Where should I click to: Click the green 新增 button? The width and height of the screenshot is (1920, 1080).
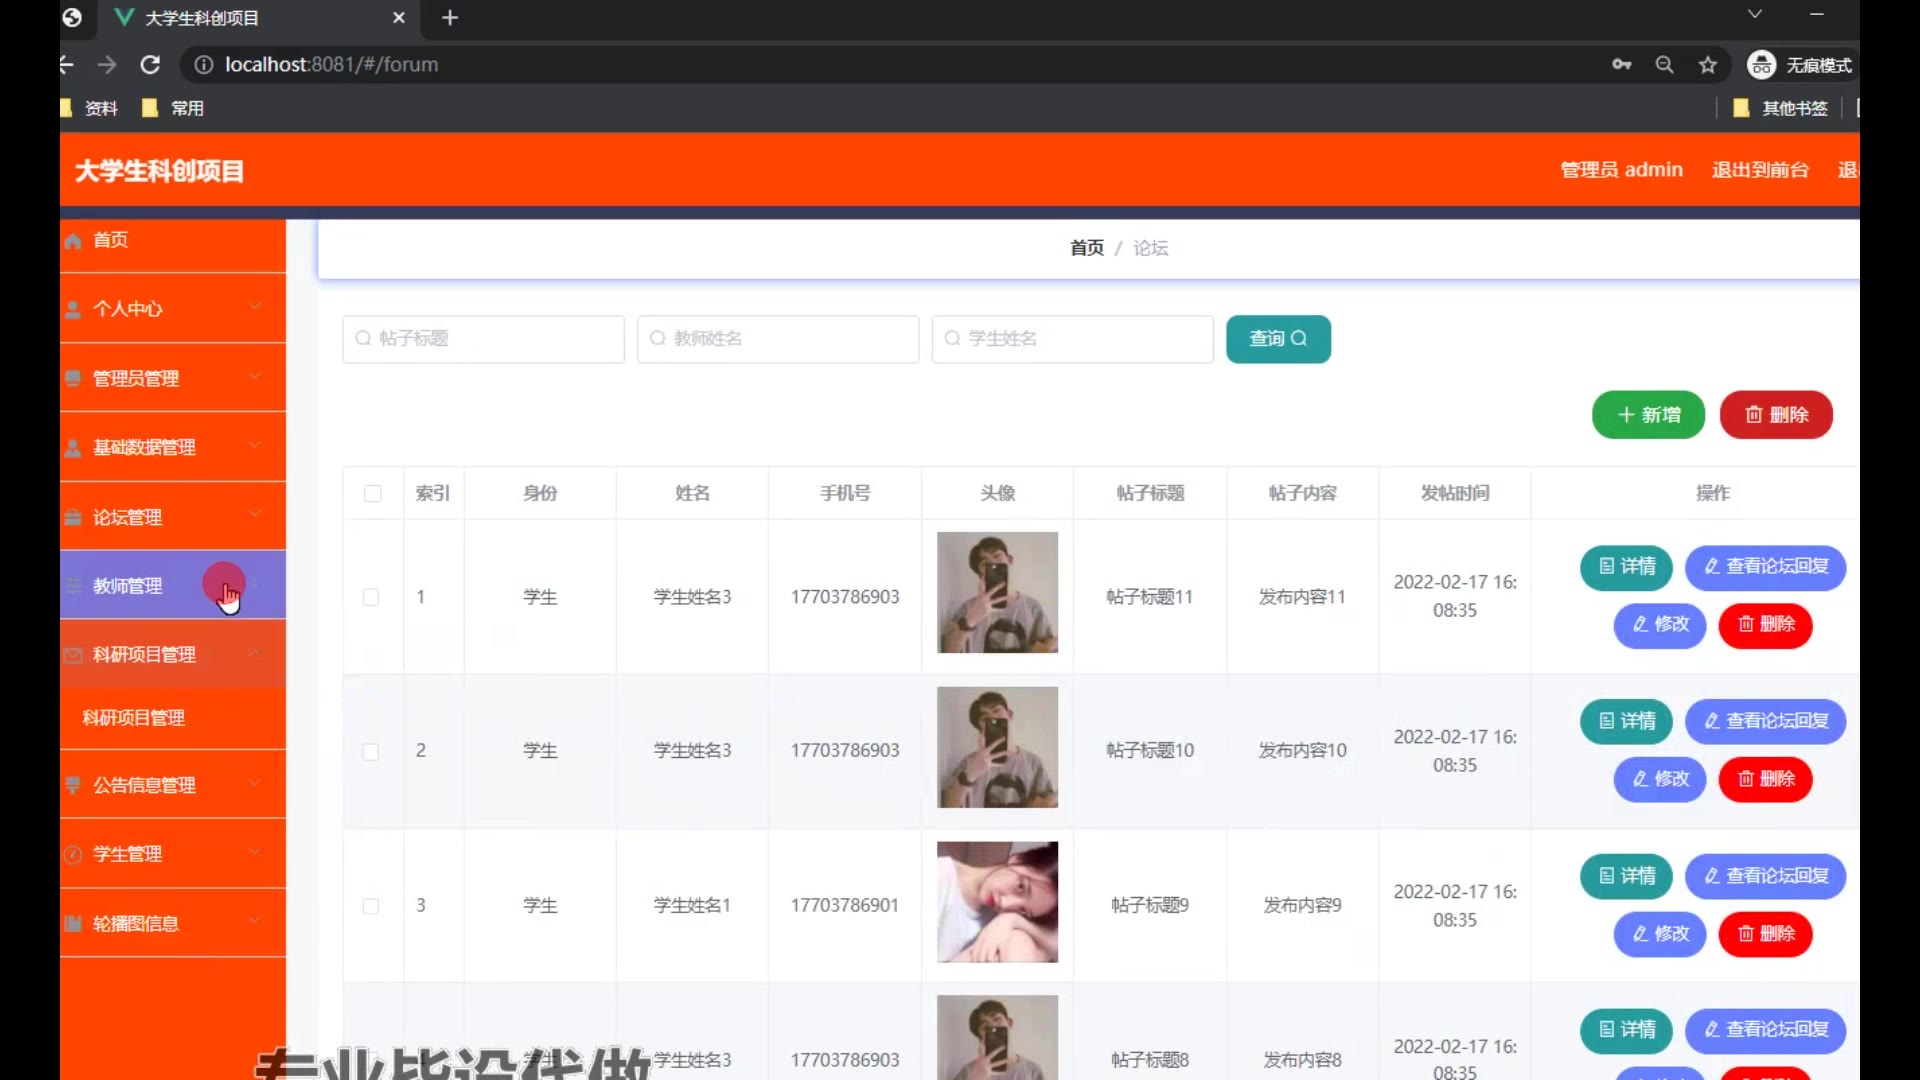coord(1648,415)
